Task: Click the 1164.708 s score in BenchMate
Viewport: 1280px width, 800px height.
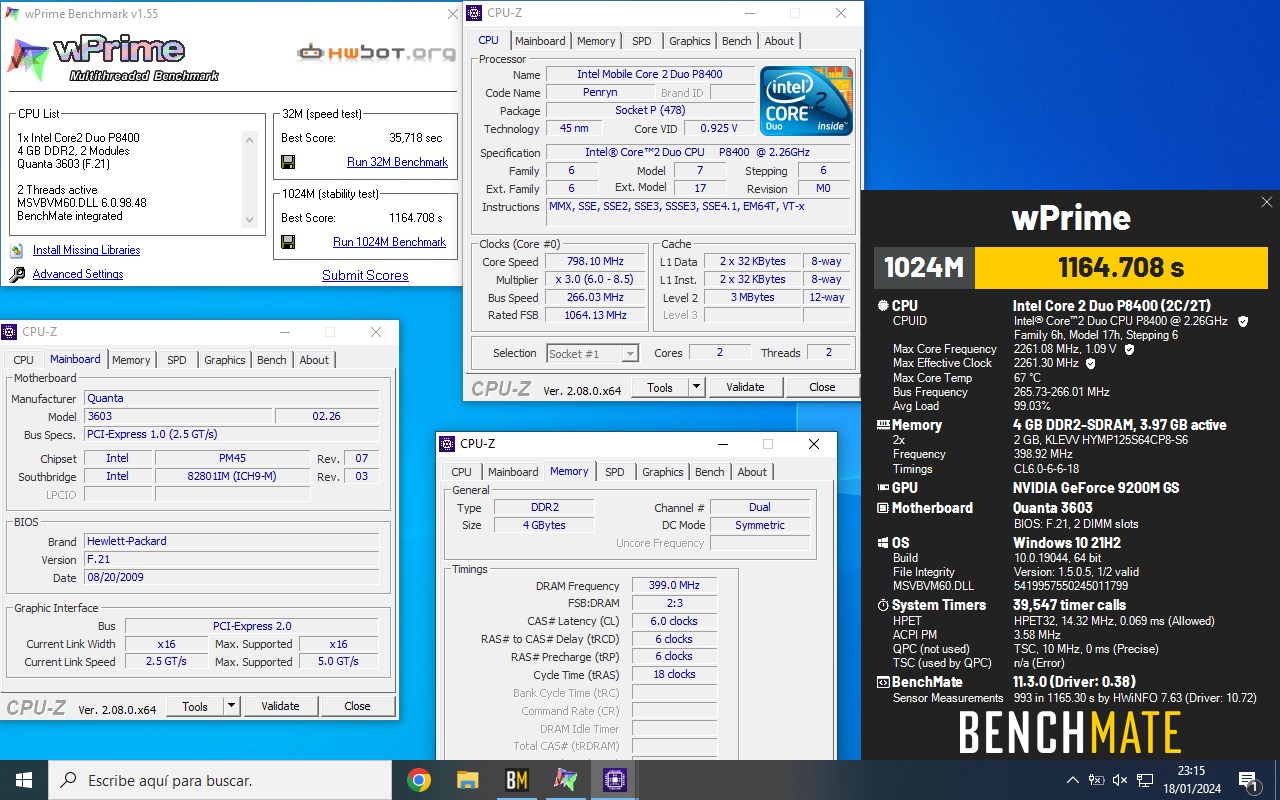Action: [1121, 267]
